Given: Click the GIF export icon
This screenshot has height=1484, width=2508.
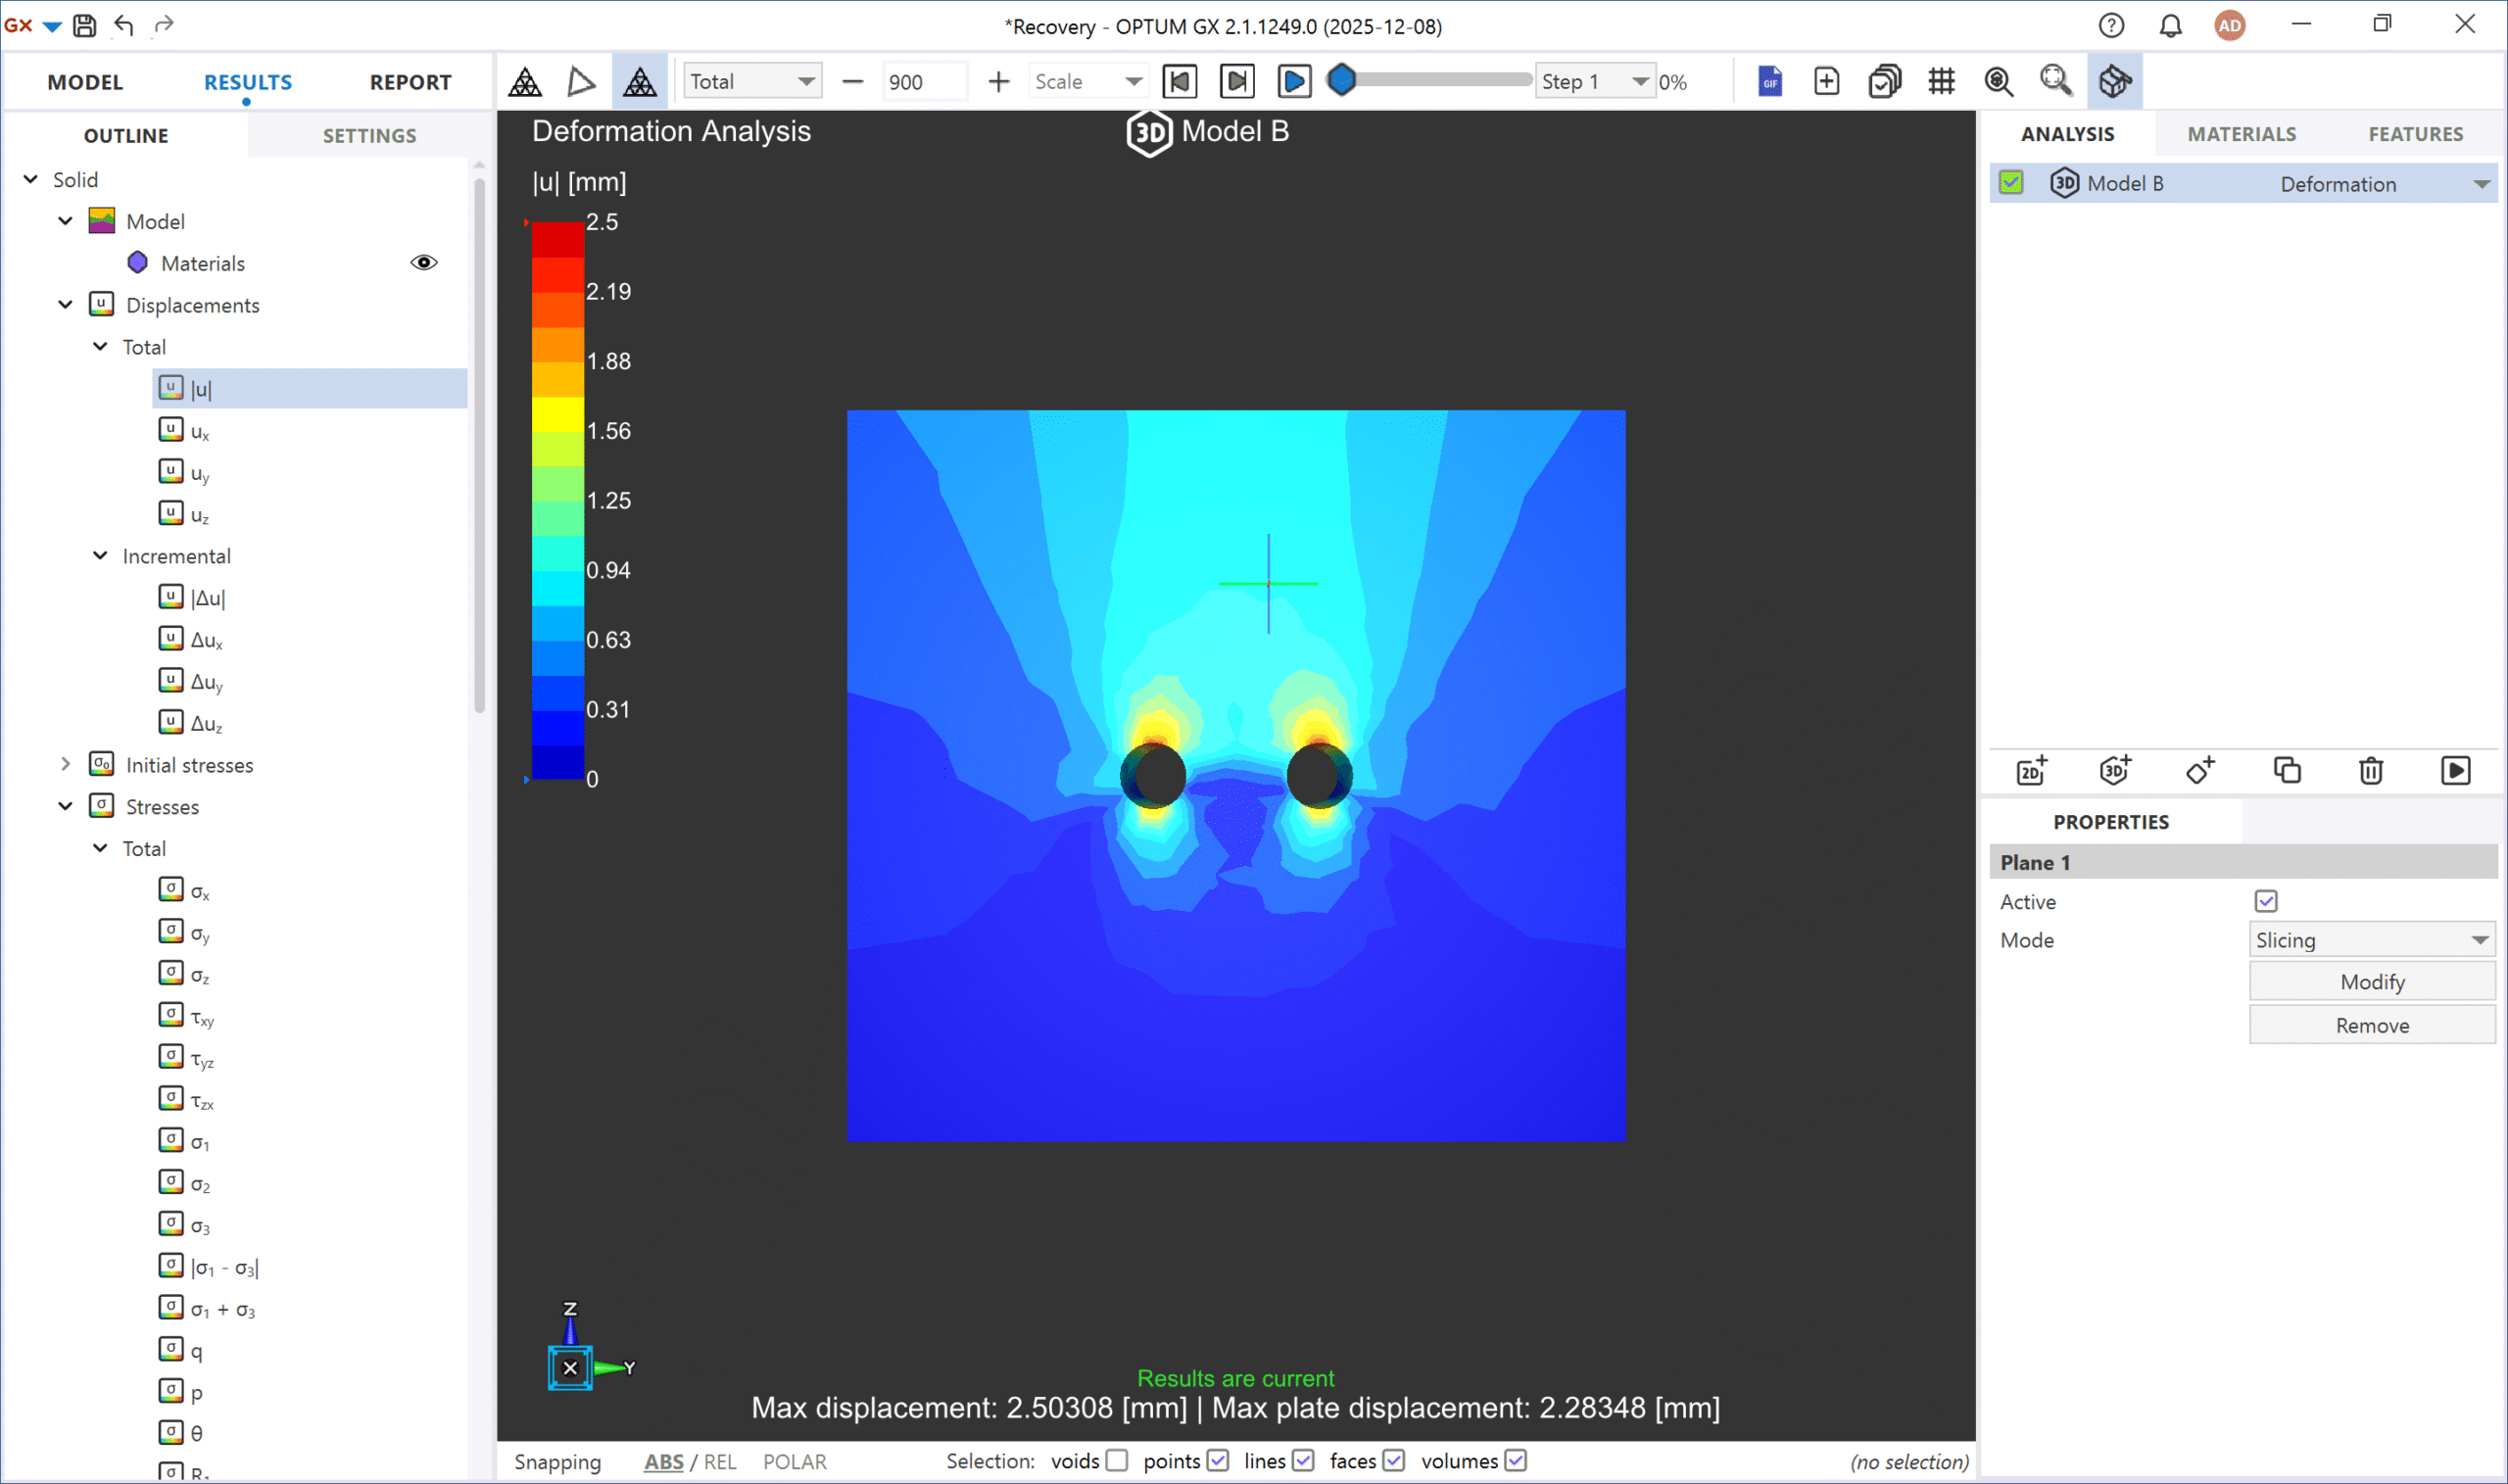Looking at the screenshot, I should pyautogui.click(x=1769, y=81).
